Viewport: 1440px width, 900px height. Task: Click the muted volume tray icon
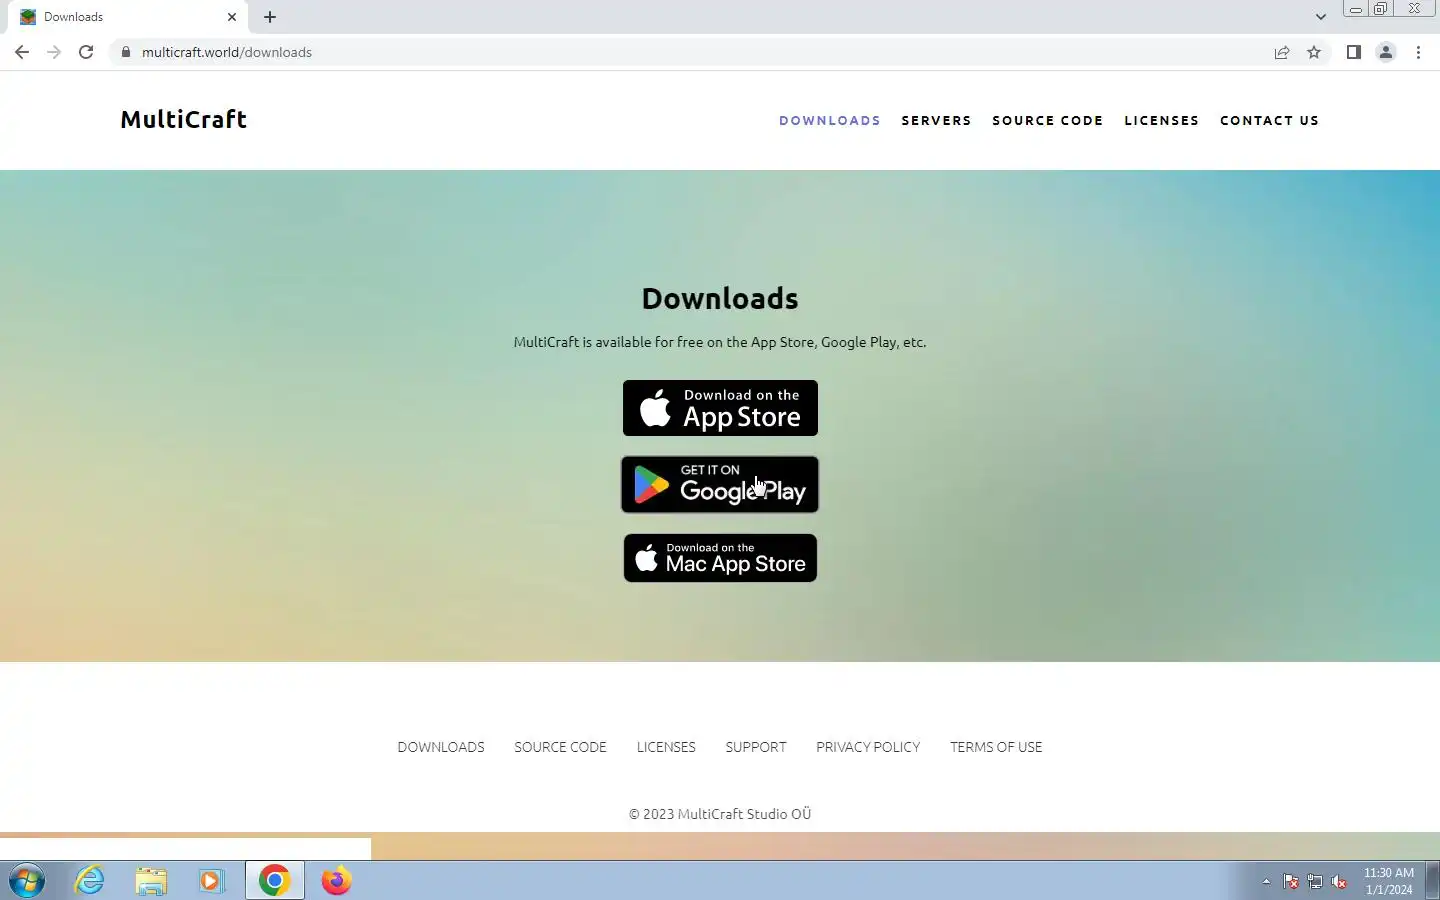coord(1339,882)
